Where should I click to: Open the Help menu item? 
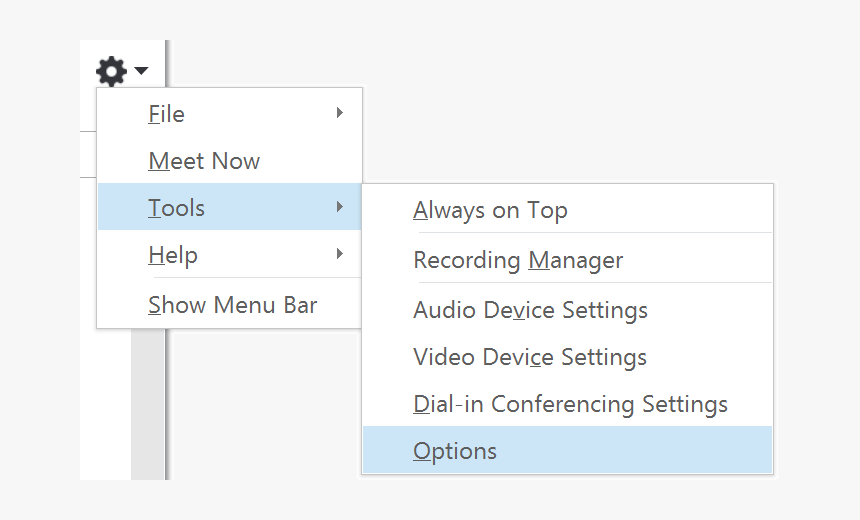pyautogui.click(x=173, y=255)
